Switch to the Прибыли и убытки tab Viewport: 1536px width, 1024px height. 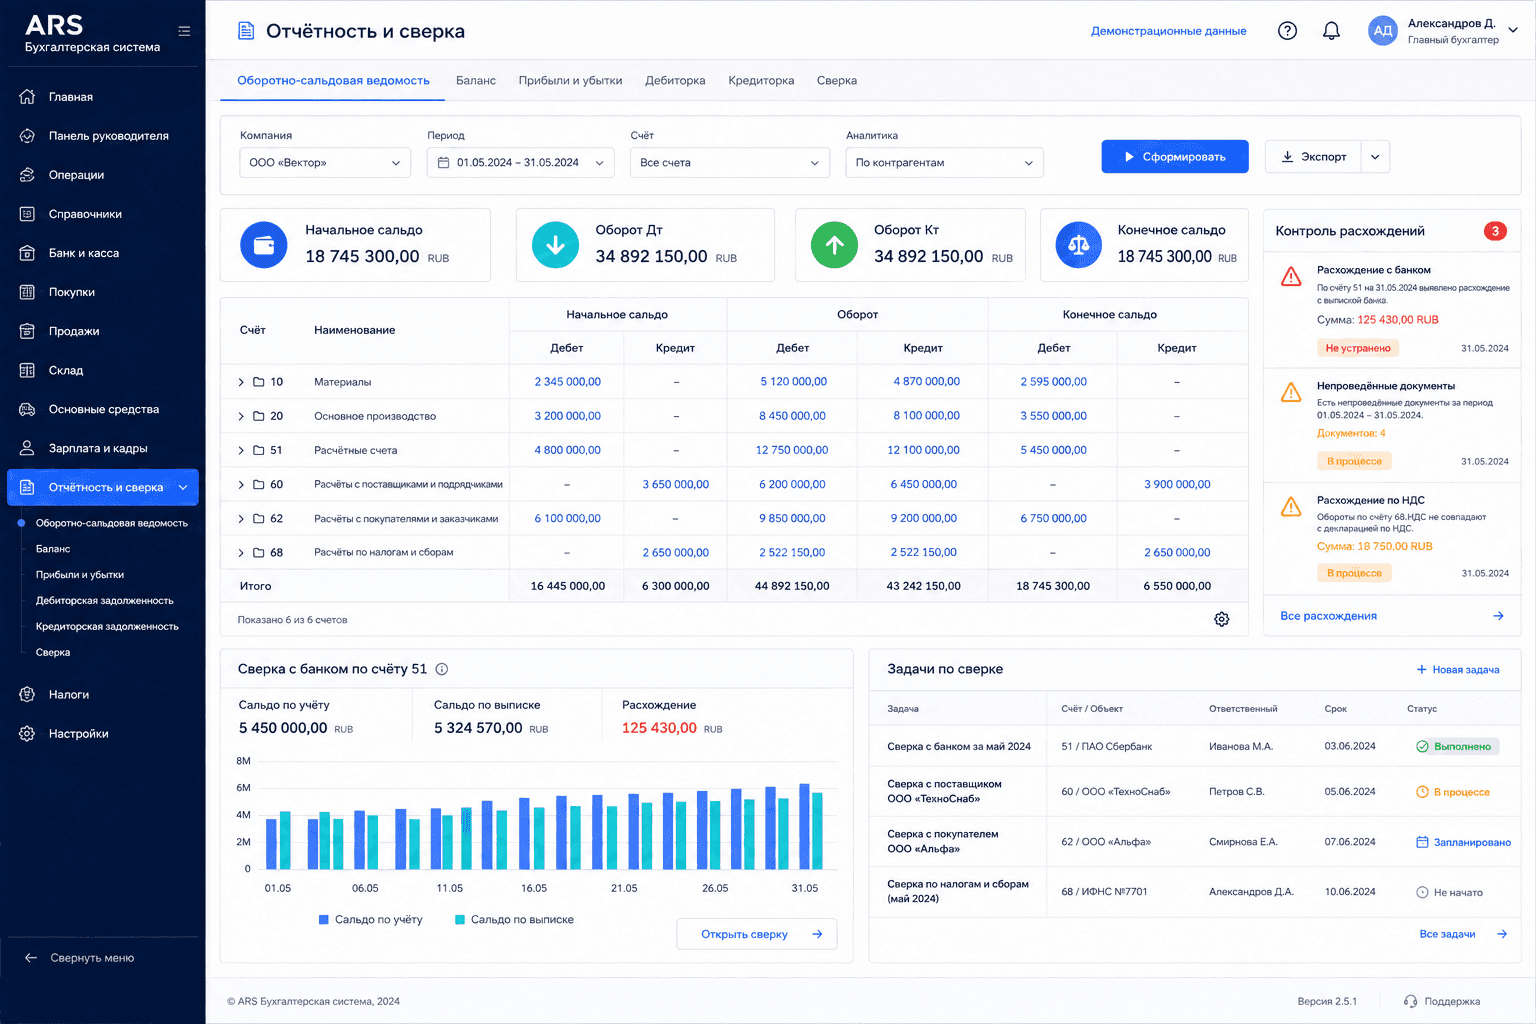570,81
